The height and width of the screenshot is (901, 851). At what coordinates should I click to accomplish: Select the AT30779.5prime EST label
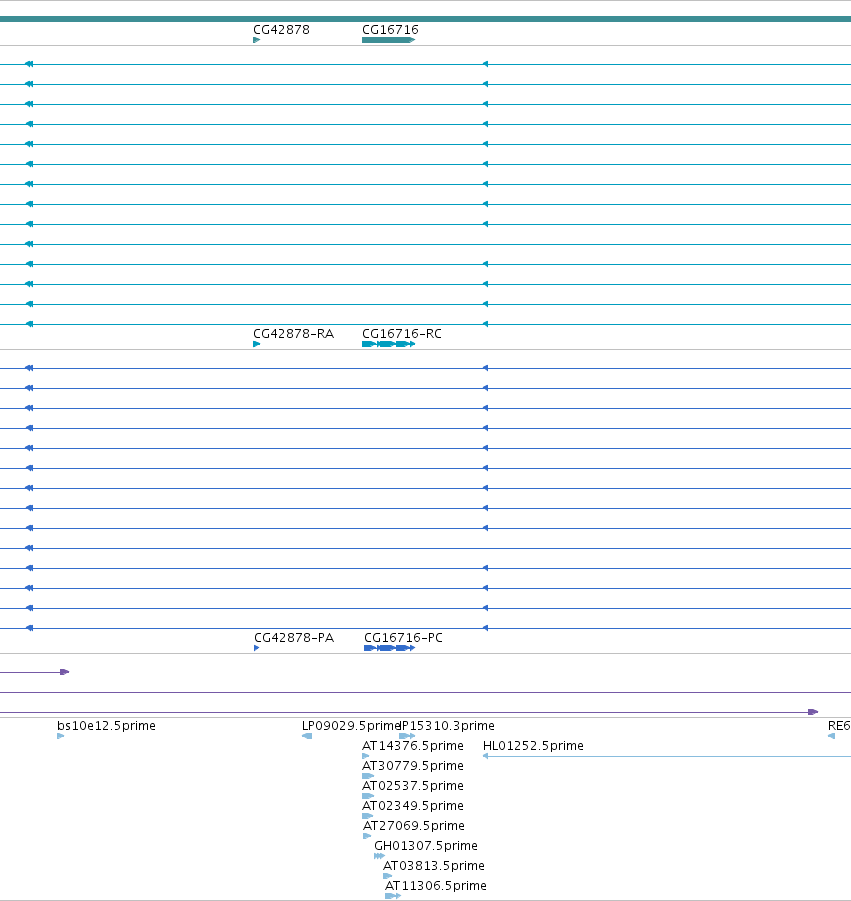click(x=413, y=766)
